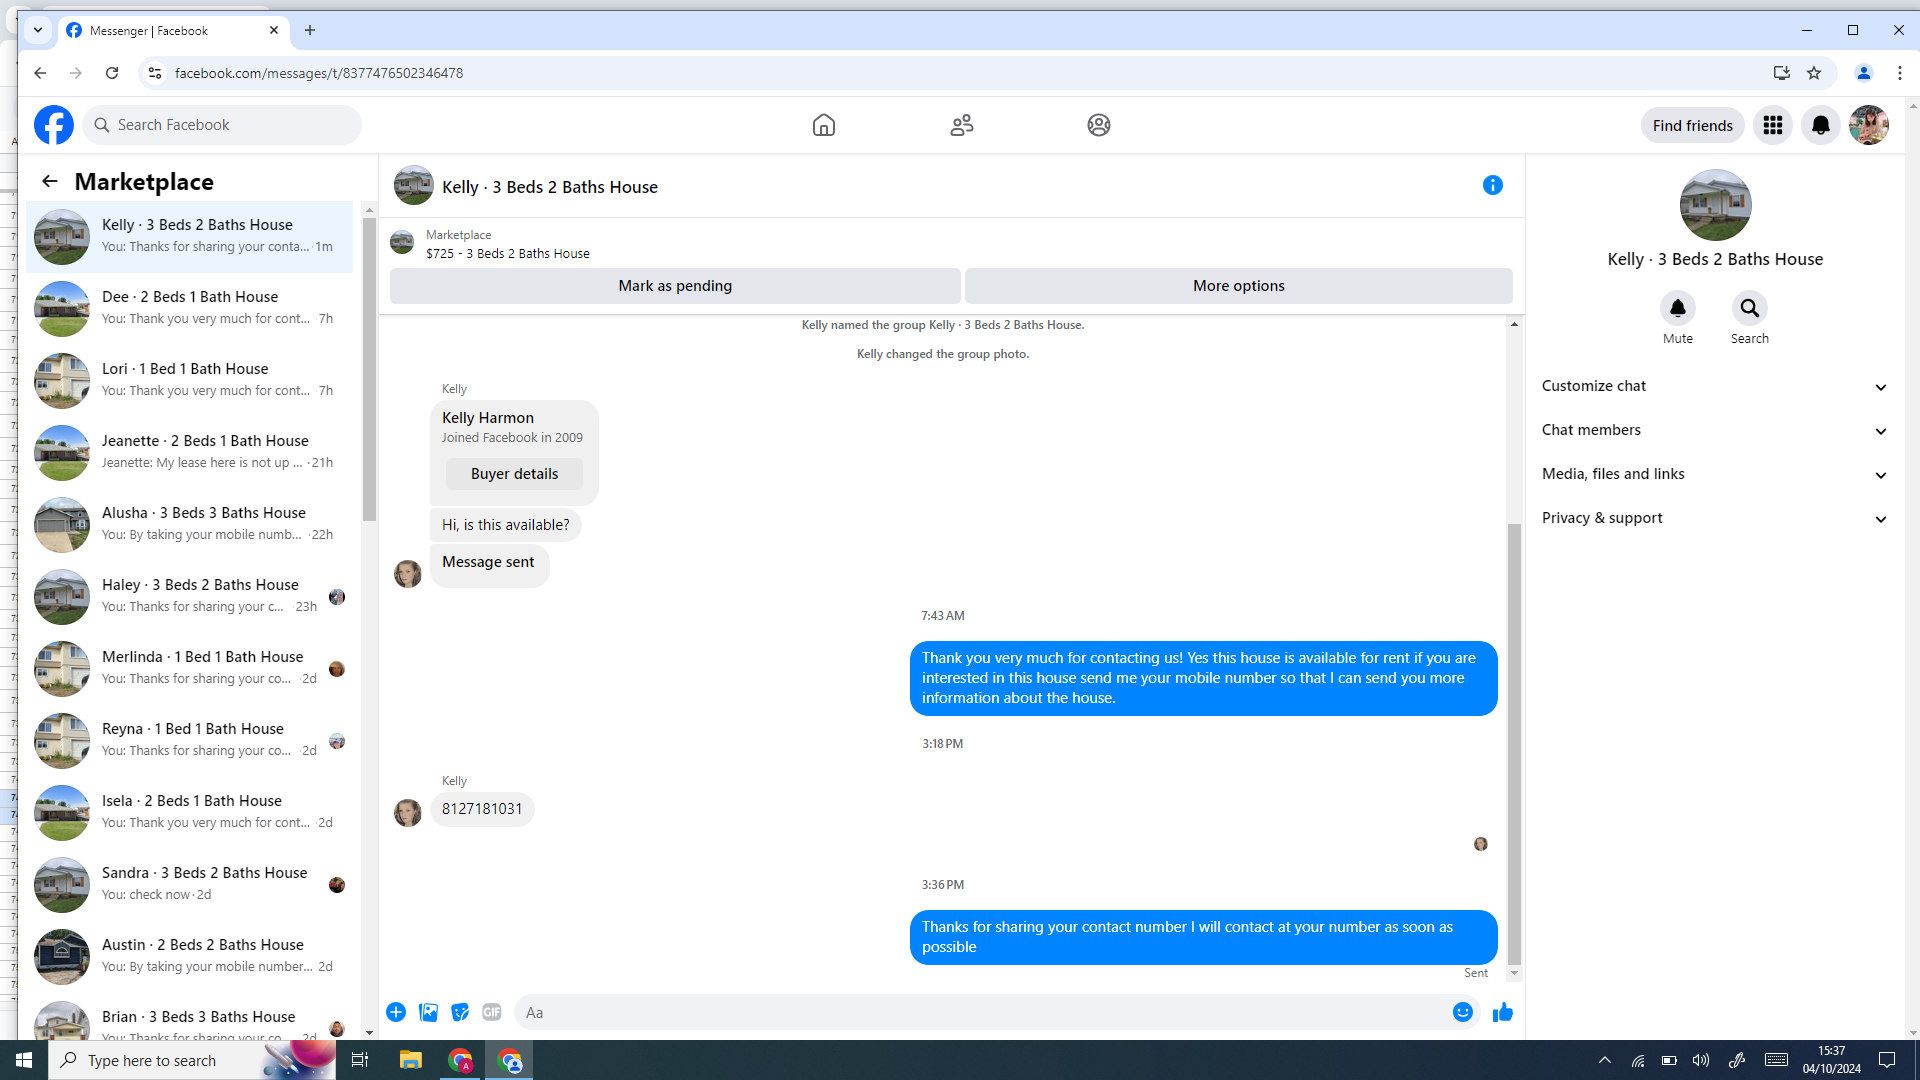Screen dimensions: 1920x1080
Task: Expand the Customize chat section
Action: [1714, 386]
